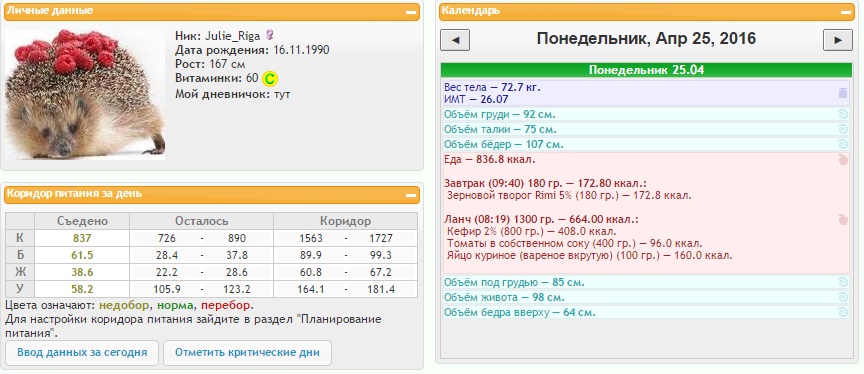Click the 'перебор' legend word

[226, 305]
